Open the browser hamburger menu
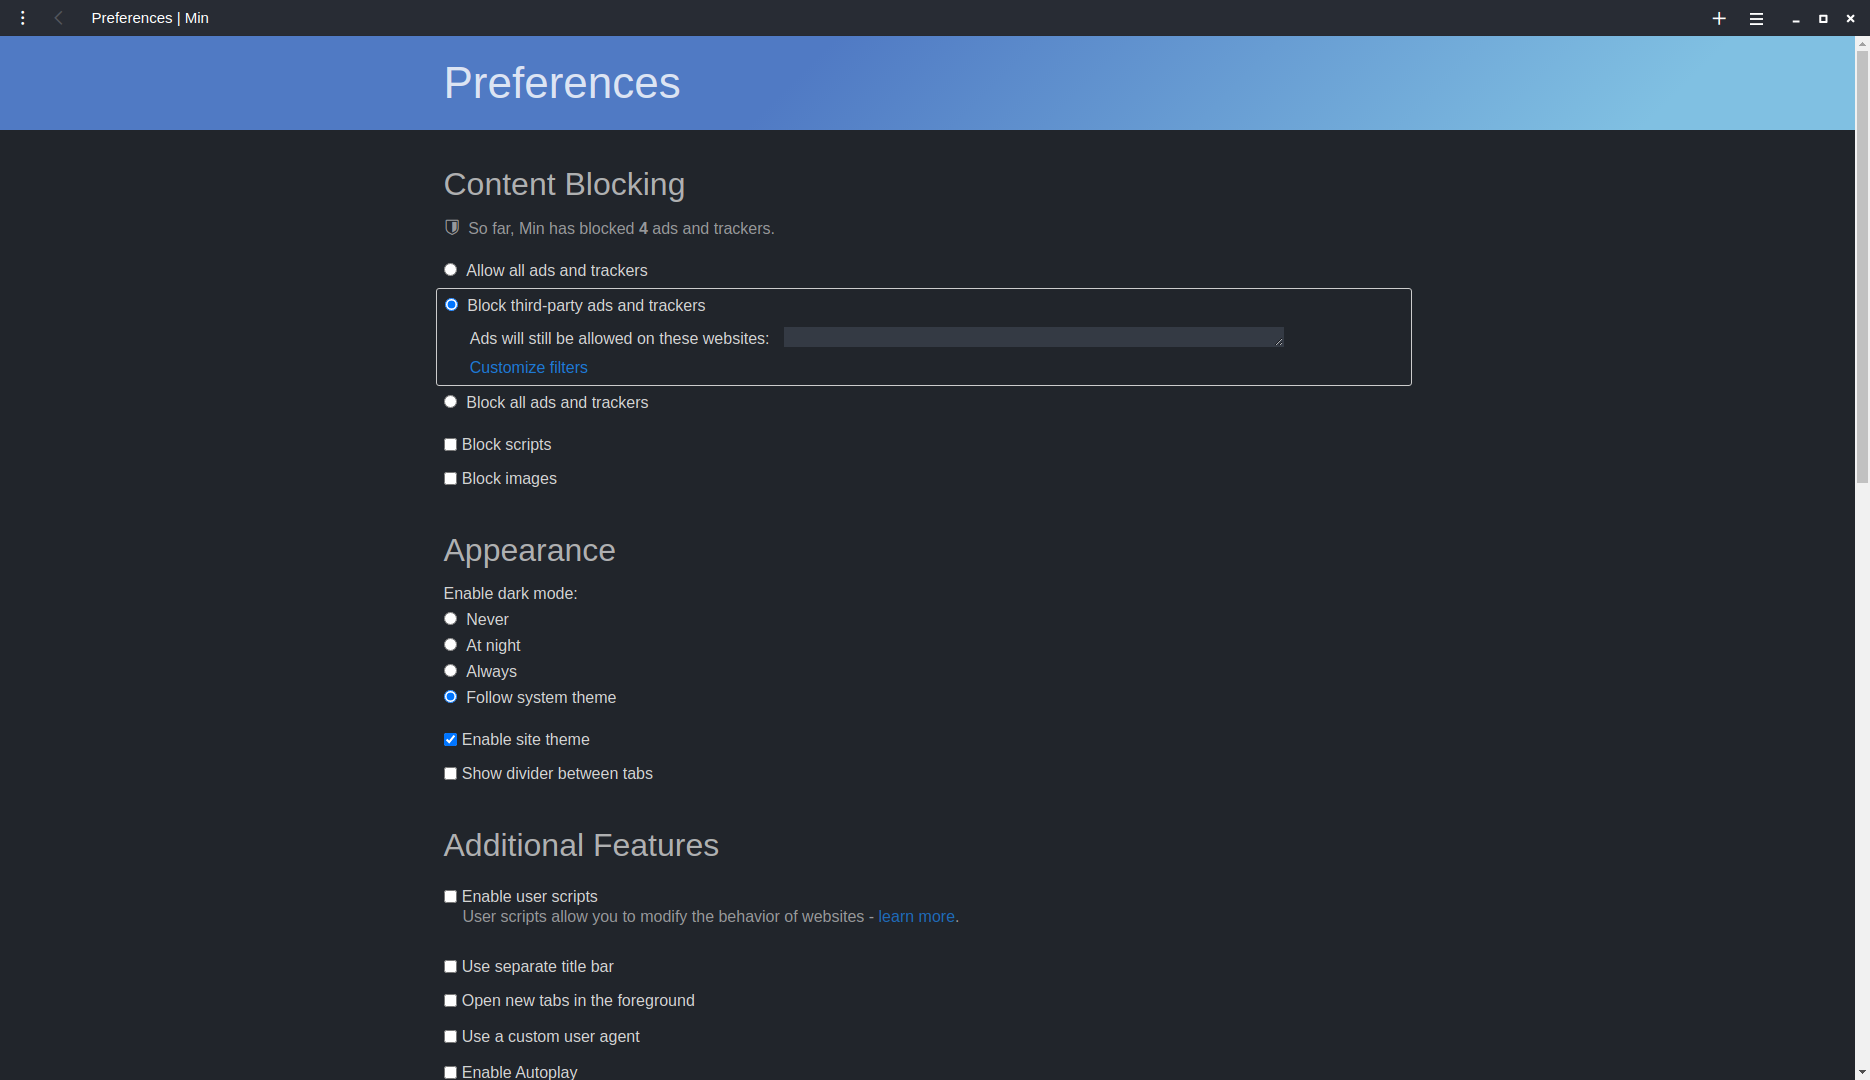Viewport: 1870px width, 1080px height. [1756, 18]
